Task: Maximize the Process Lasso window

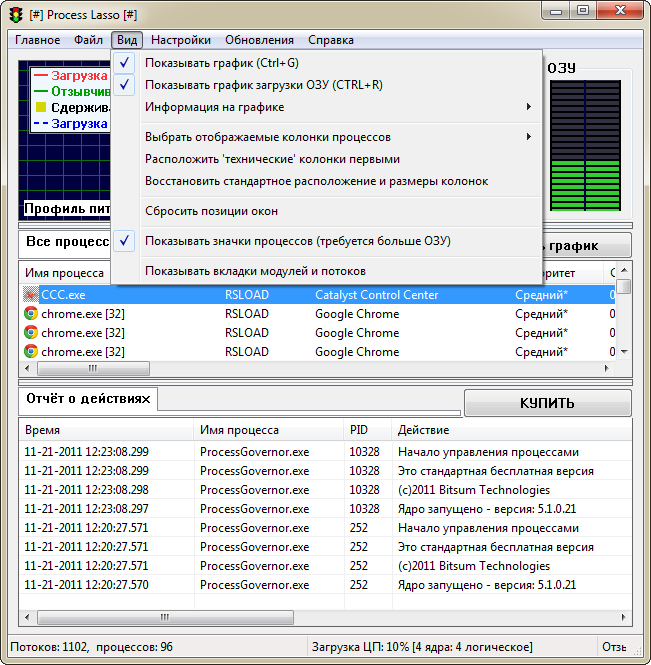Action: [583, 10]
